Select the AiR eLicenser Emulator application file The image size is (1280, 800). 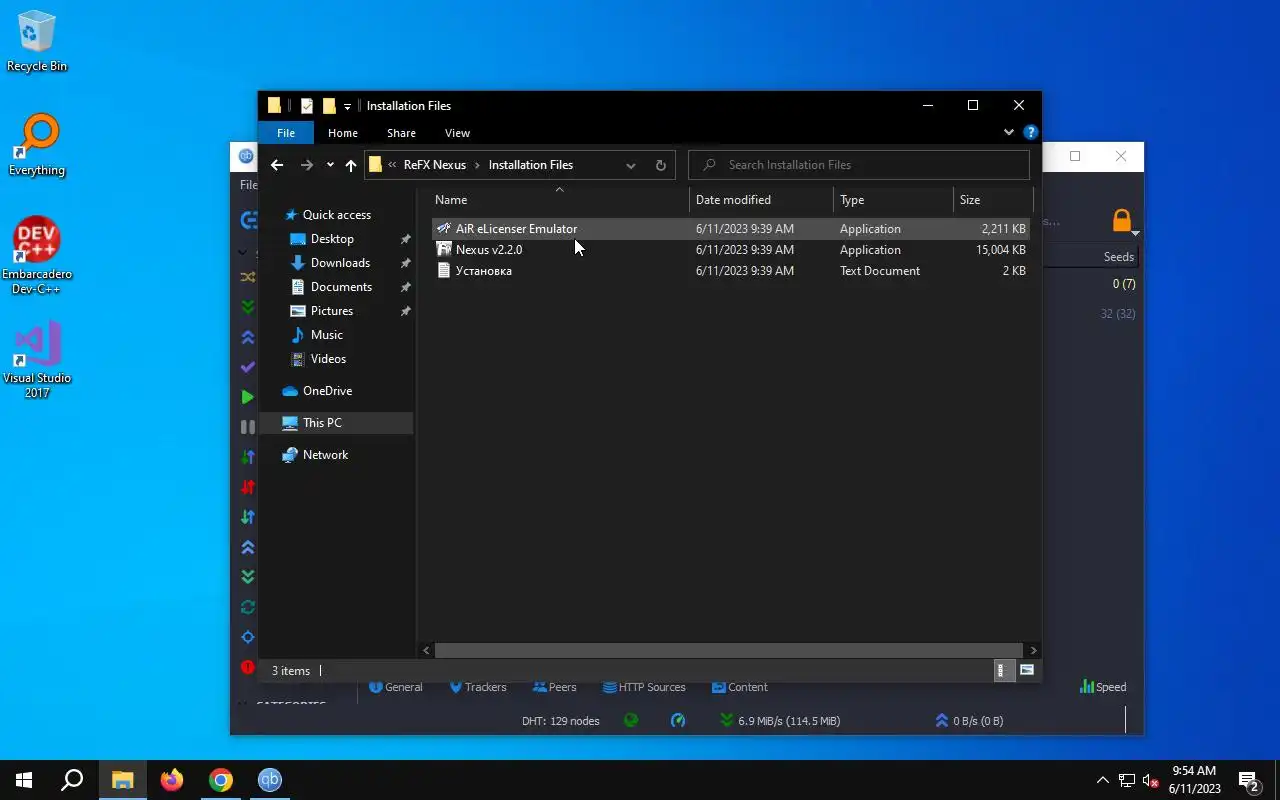(730, 229)
